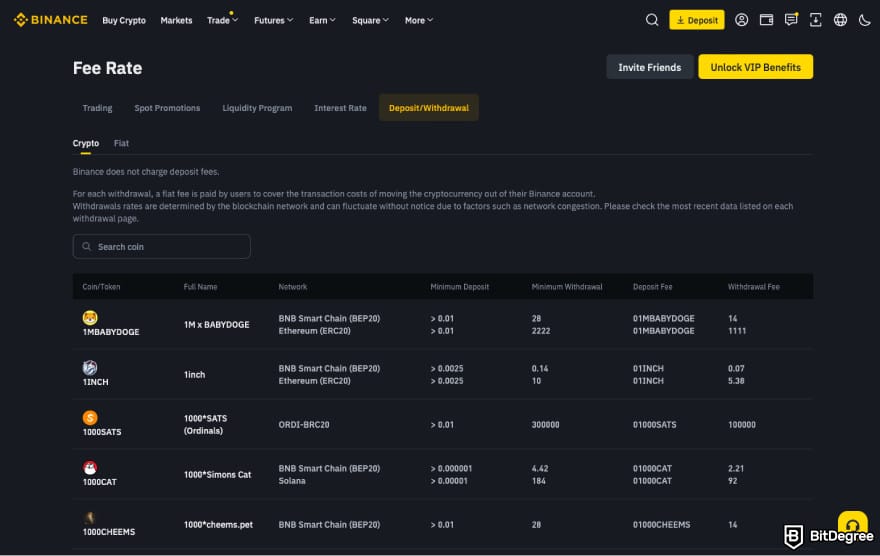Select the Deposit/Withdrawal tab
Image resolution: width=880 pixels, height=556 pixels.
click(x=429, y=108)
